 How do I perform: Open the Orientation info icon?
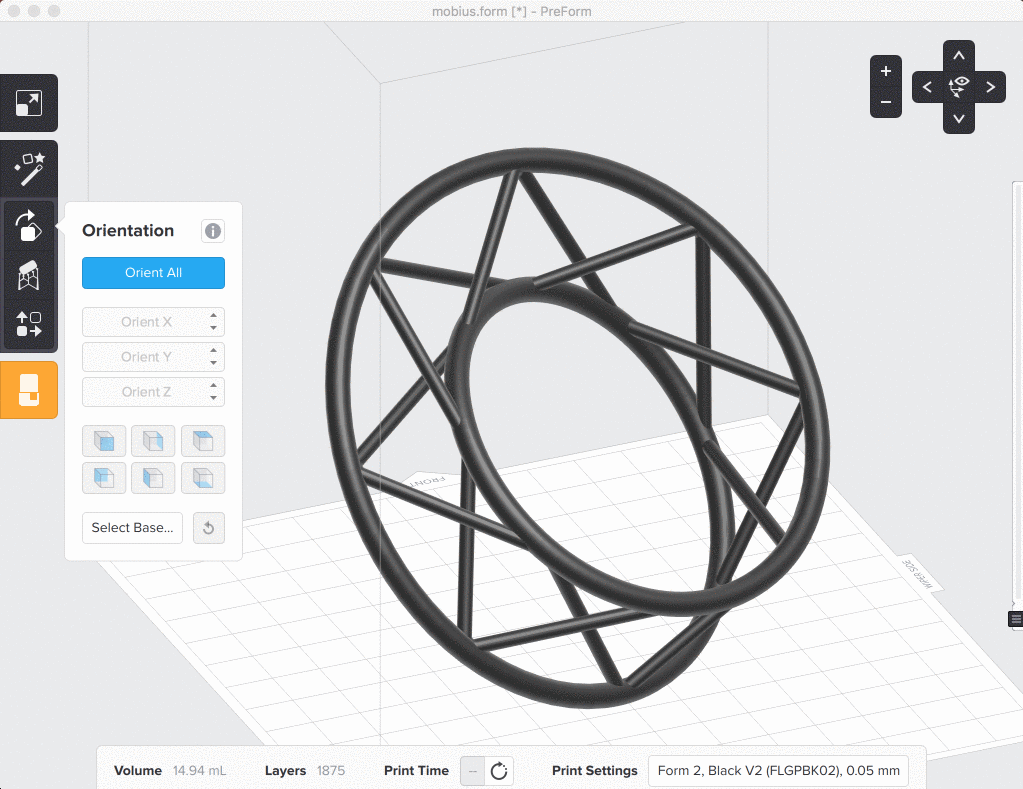coord(213,231)
